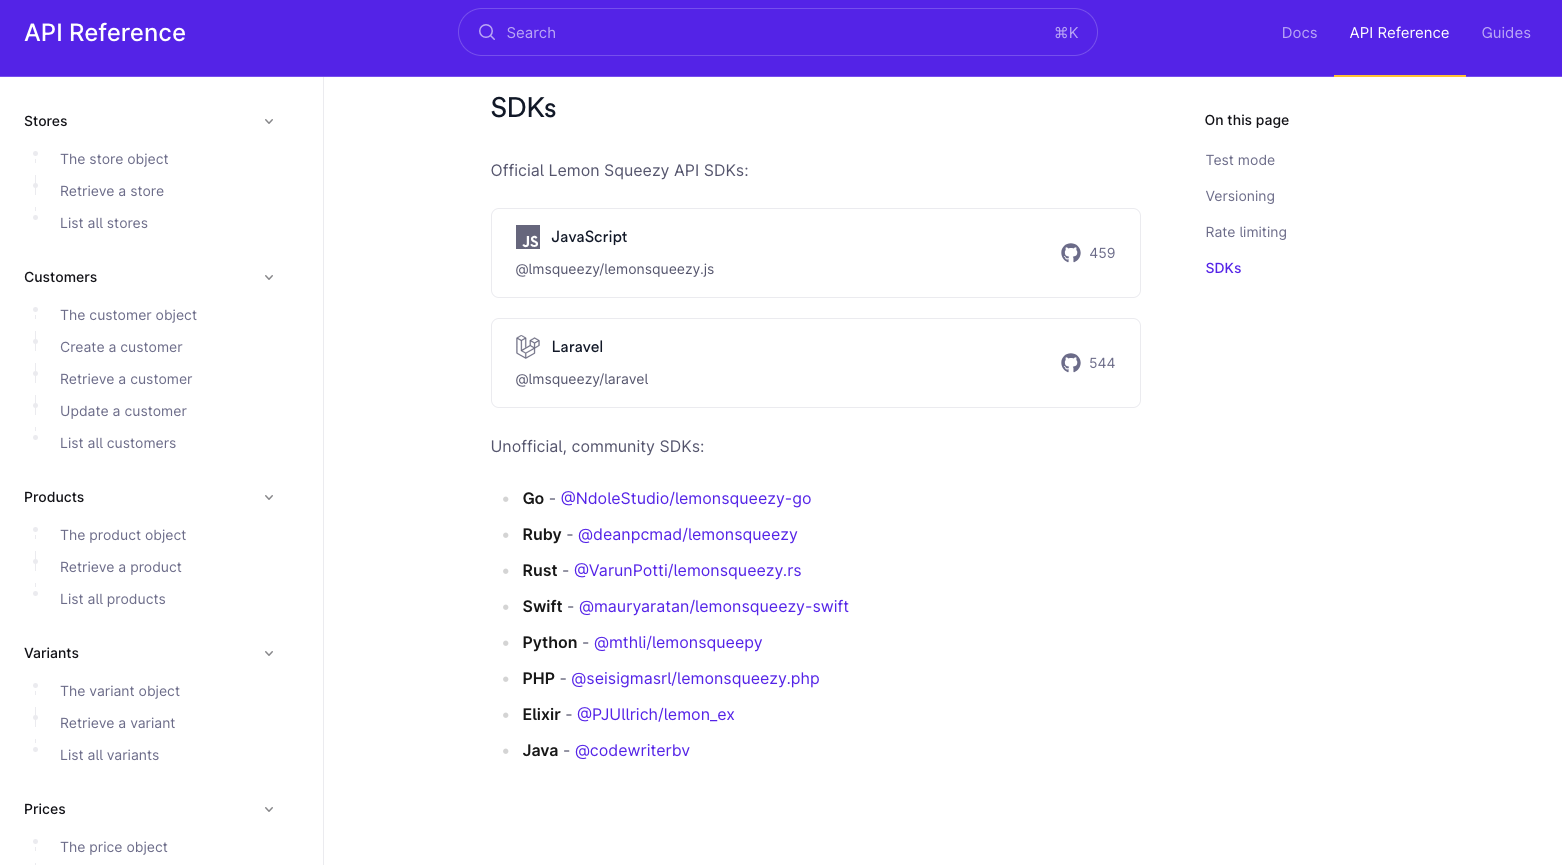Click the JavaScript JS logo icon
The width and height of the screenshot is (1562, 865).
point(528,237)
